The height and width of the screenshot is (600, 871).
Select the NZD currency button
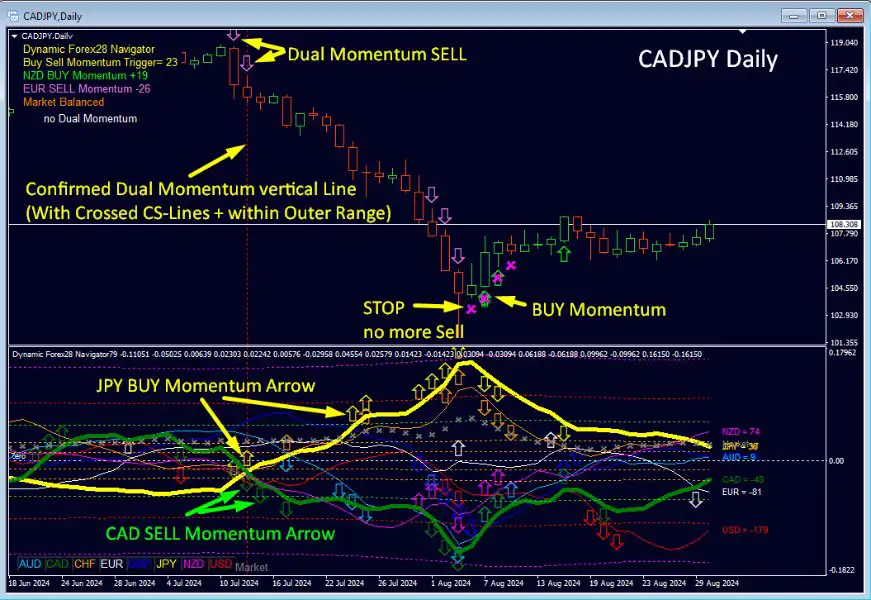[x=193, y=565]
